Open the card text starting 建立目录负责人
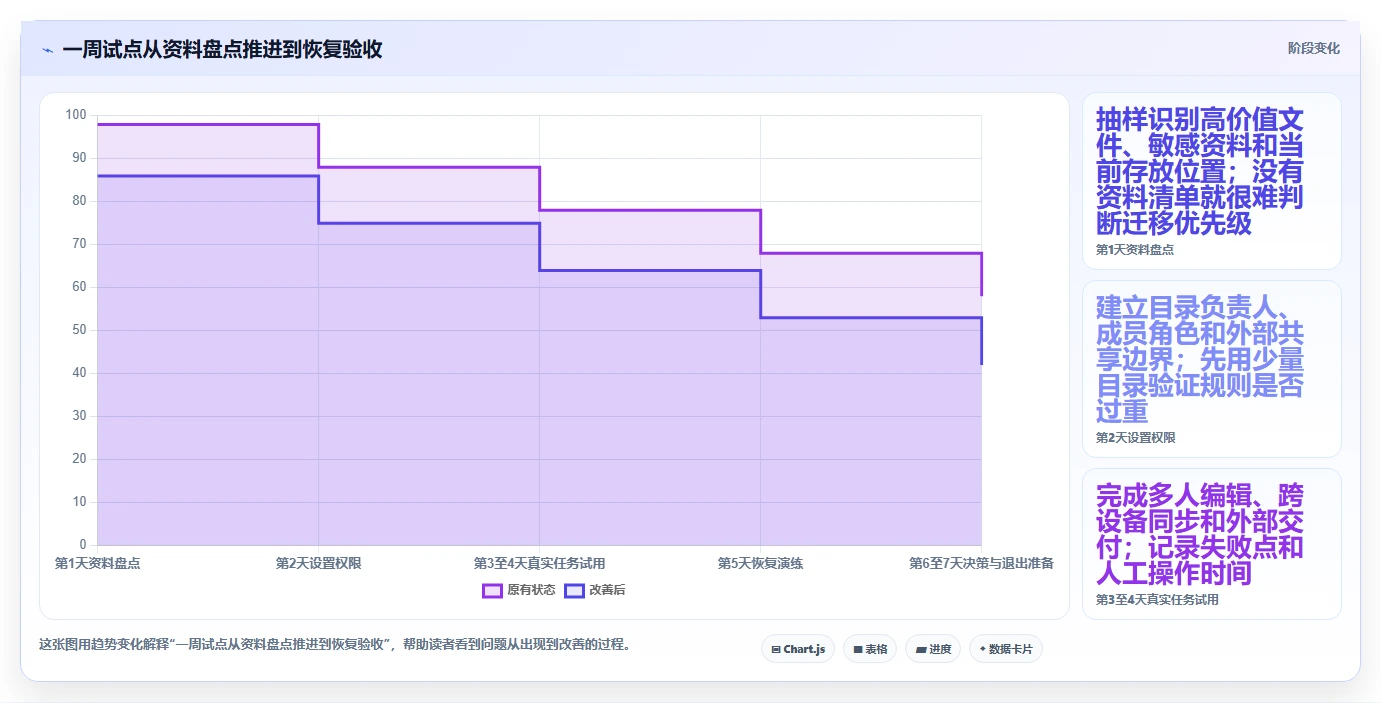1381x703 pixels. point(1200,359)
